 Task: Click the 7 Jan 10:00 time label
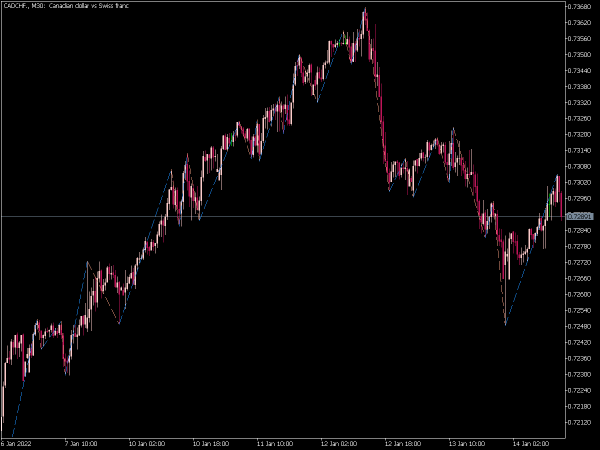[x=81, y=444]
